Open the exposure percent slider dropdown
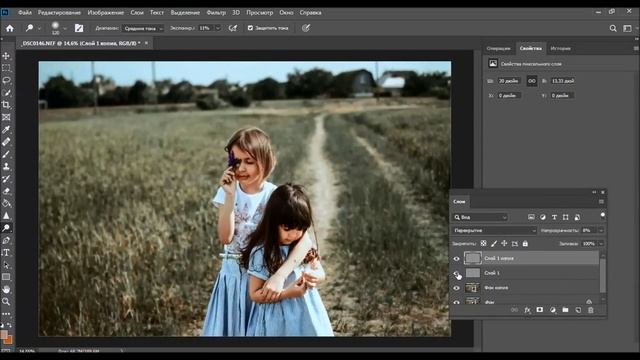 click(x=218, y=28)
